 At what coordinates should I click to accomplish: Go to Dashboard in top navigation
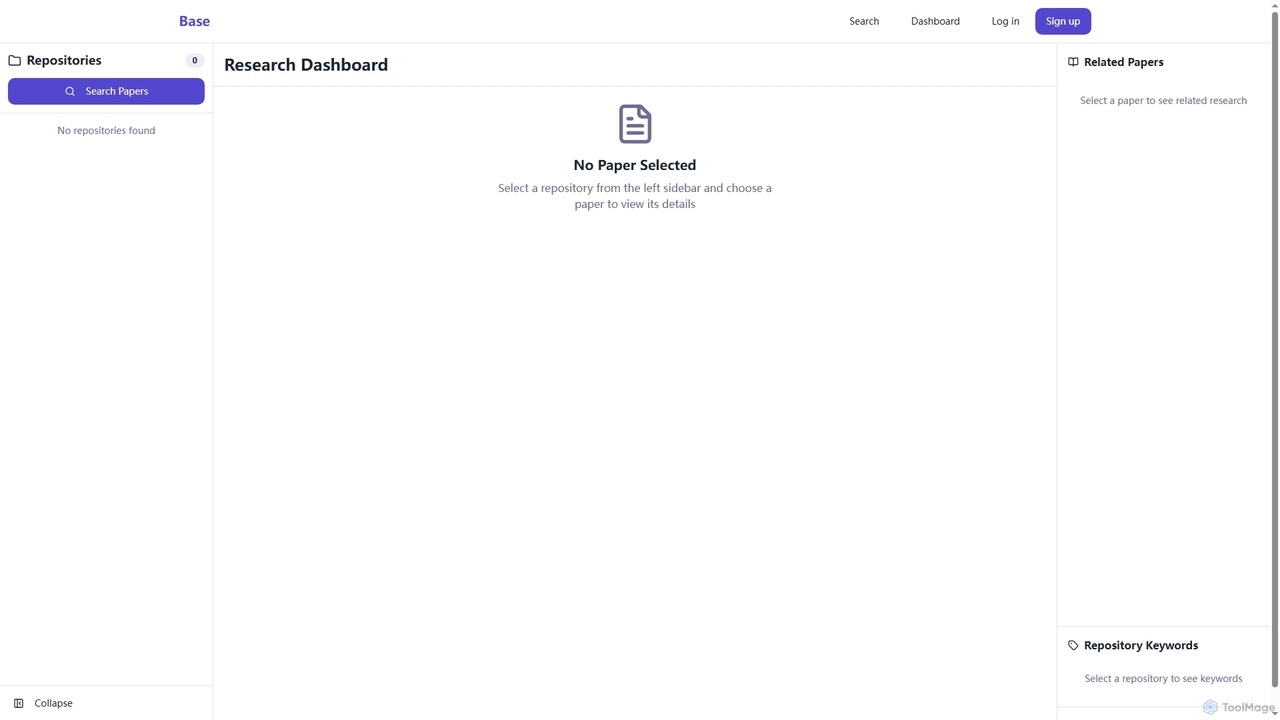tap(935, 21)
